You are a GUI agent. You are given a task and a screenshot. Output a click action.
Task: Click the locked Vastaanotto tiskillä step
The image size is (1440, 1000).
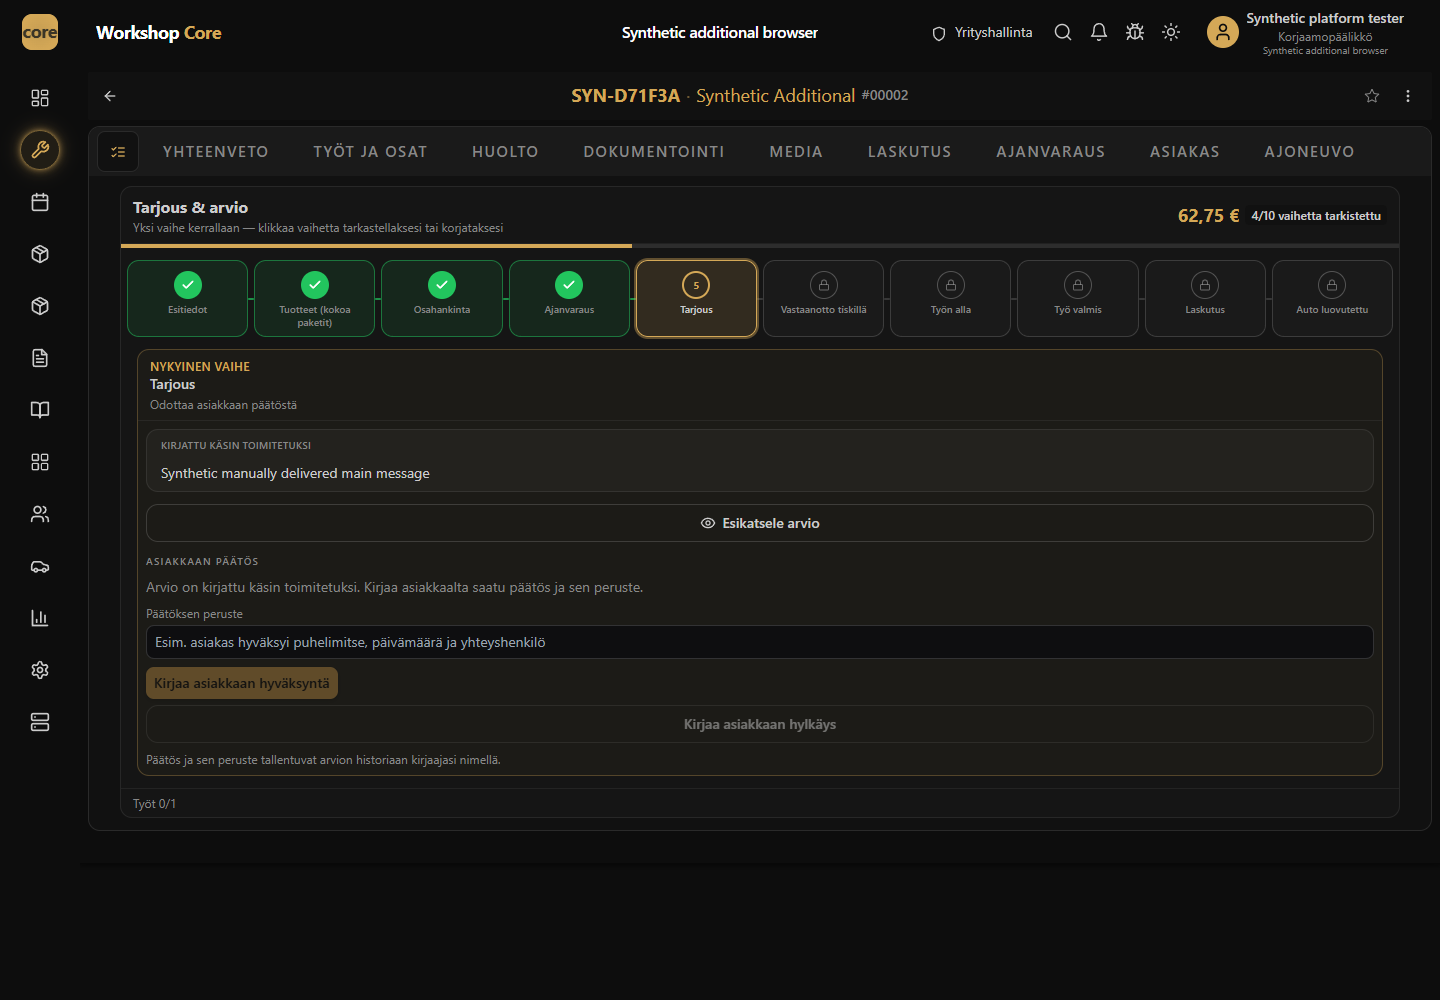coord(823,298)
